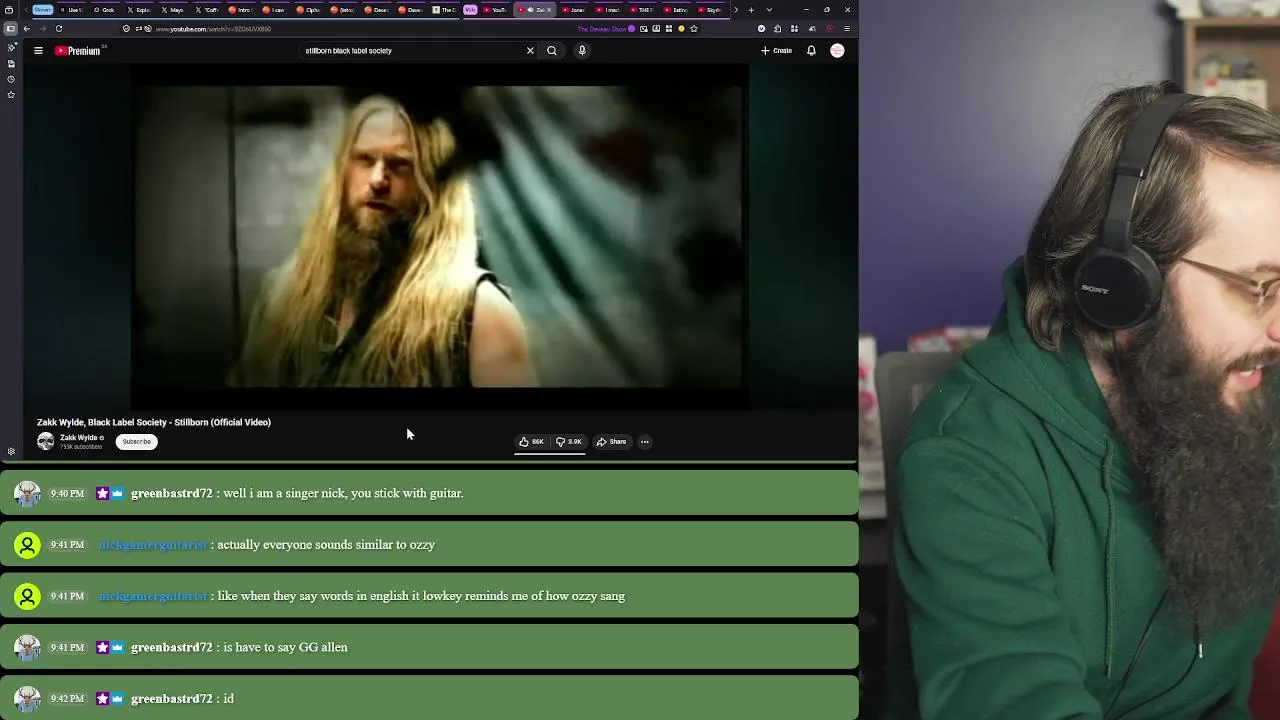Switch to the 'Cipher' tab
The width and height of the screenshot is (1280, 720).
point(309,10)
